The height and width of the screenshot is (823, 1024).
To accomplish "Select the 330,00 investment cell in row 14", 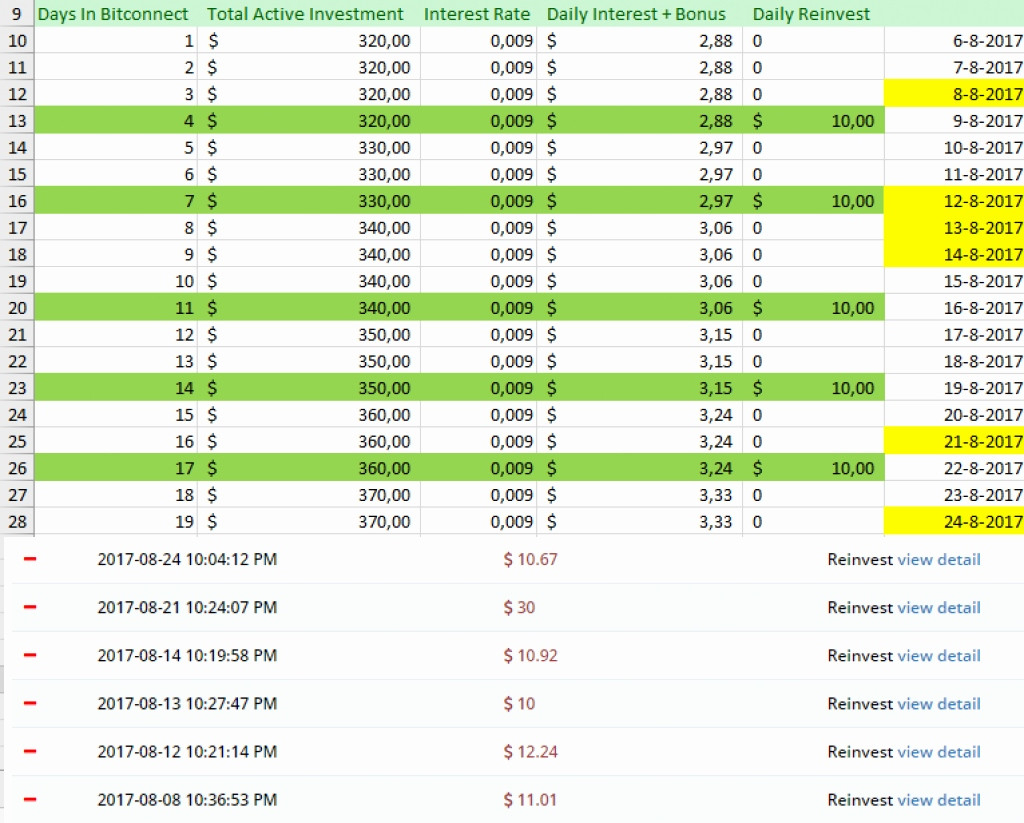I will click(x=308, y=148).
